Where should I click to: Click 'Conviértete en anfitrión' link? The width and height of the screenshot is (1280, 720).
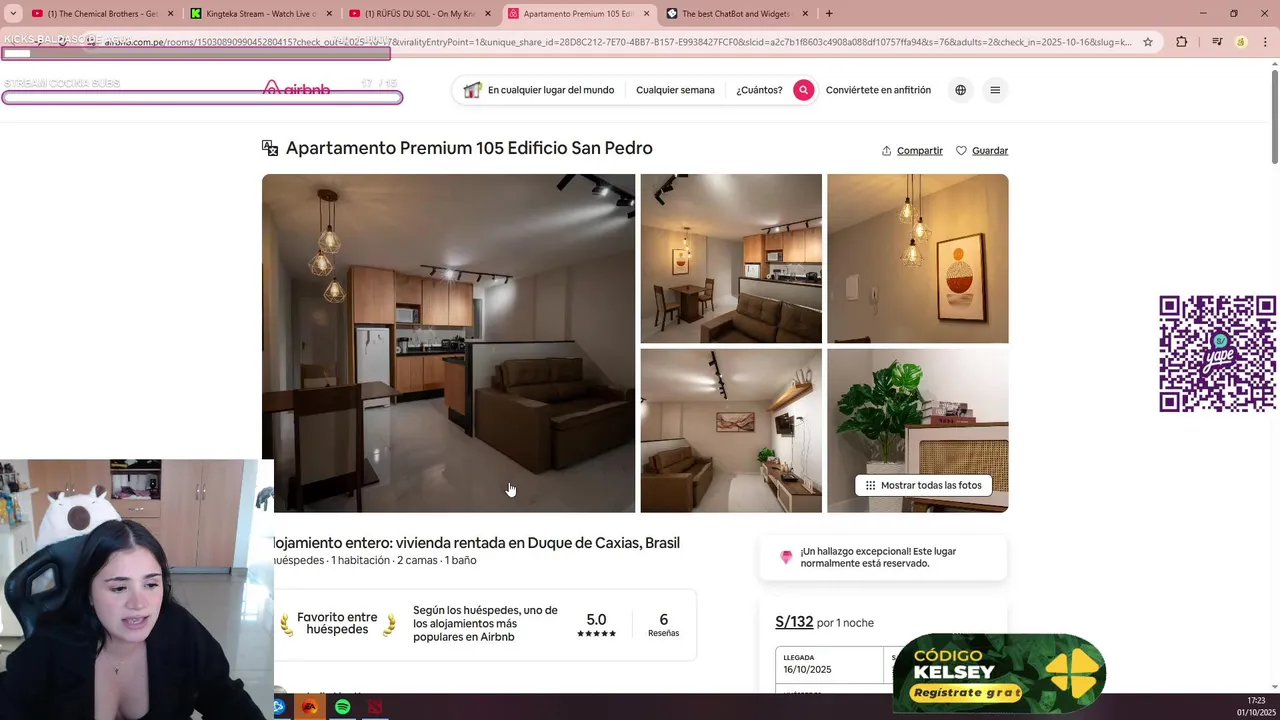pos(878,90)
